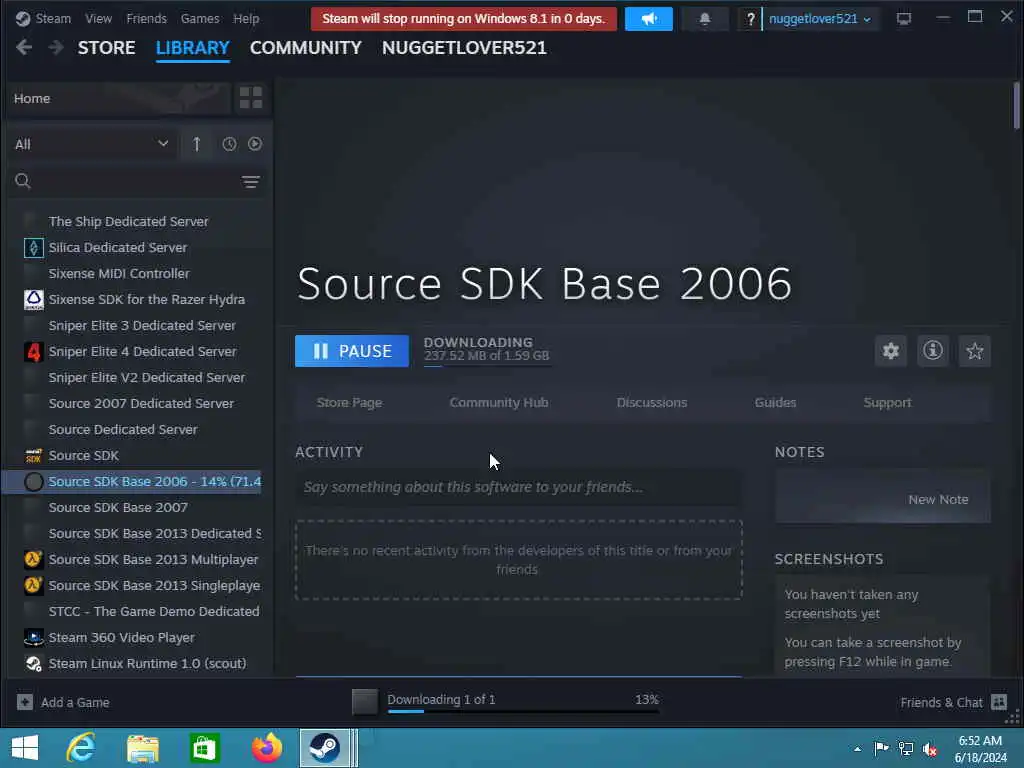Open the Guides link
This screenshot has height=768, width=1024.
(775, 402)
